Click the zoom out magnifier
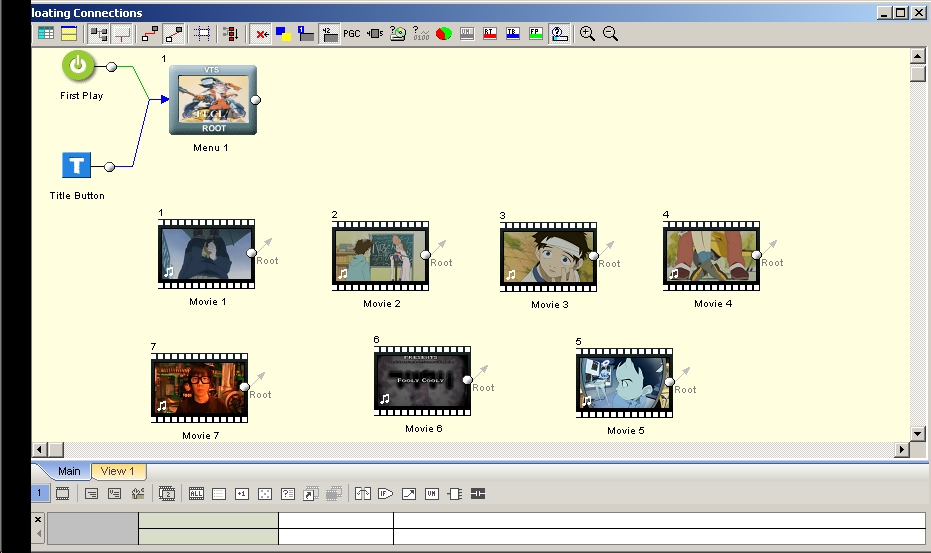This screenshot has width=931, height=553. [610, 34]
